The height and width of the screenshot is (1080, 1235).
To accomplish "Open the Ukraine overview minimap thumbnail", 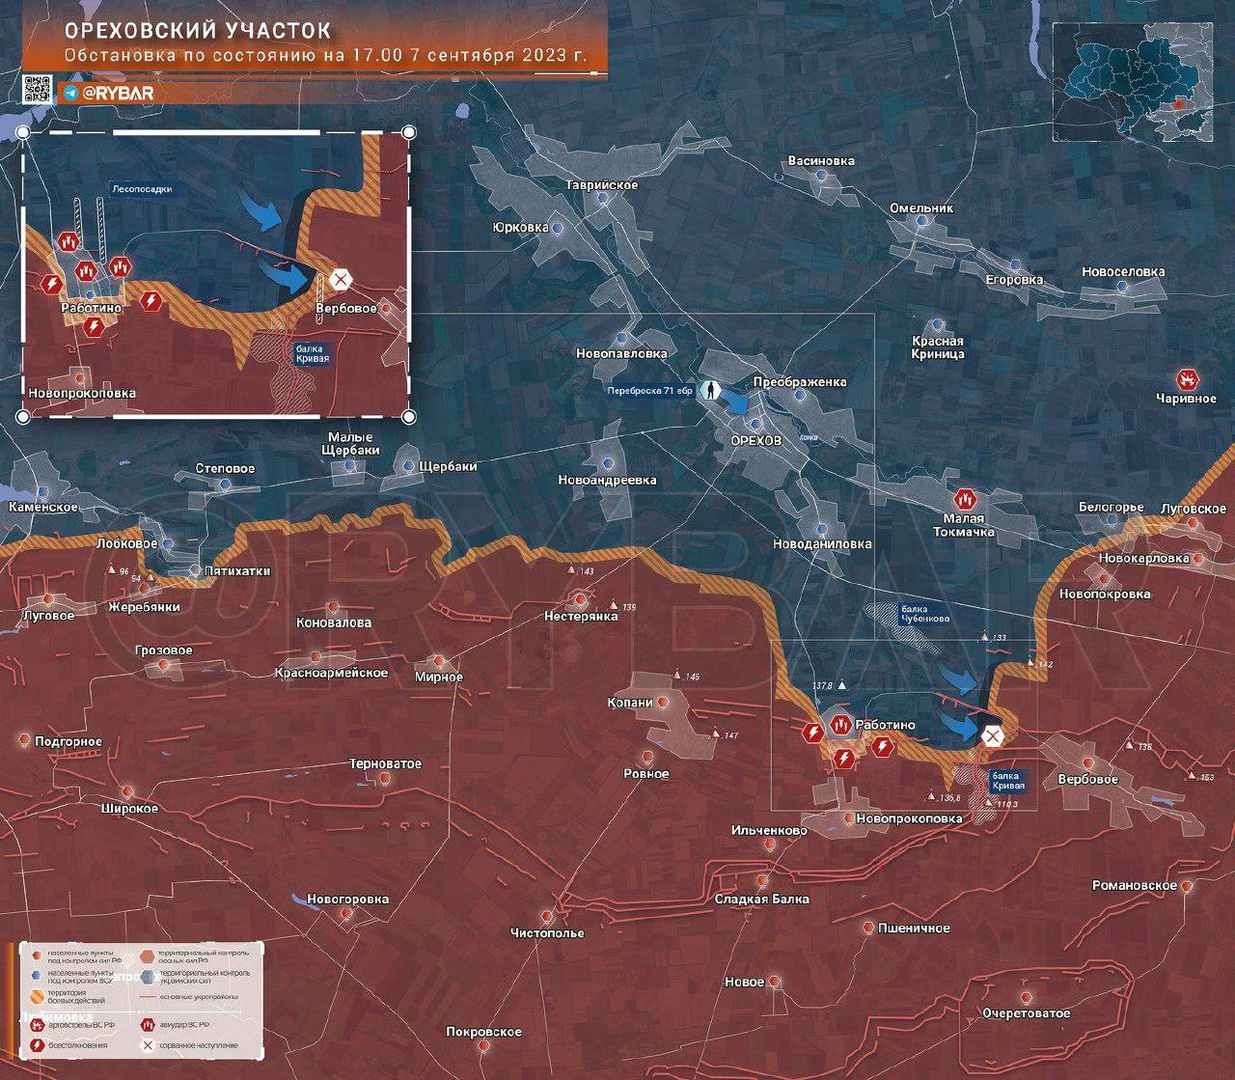I will 1132,82.
